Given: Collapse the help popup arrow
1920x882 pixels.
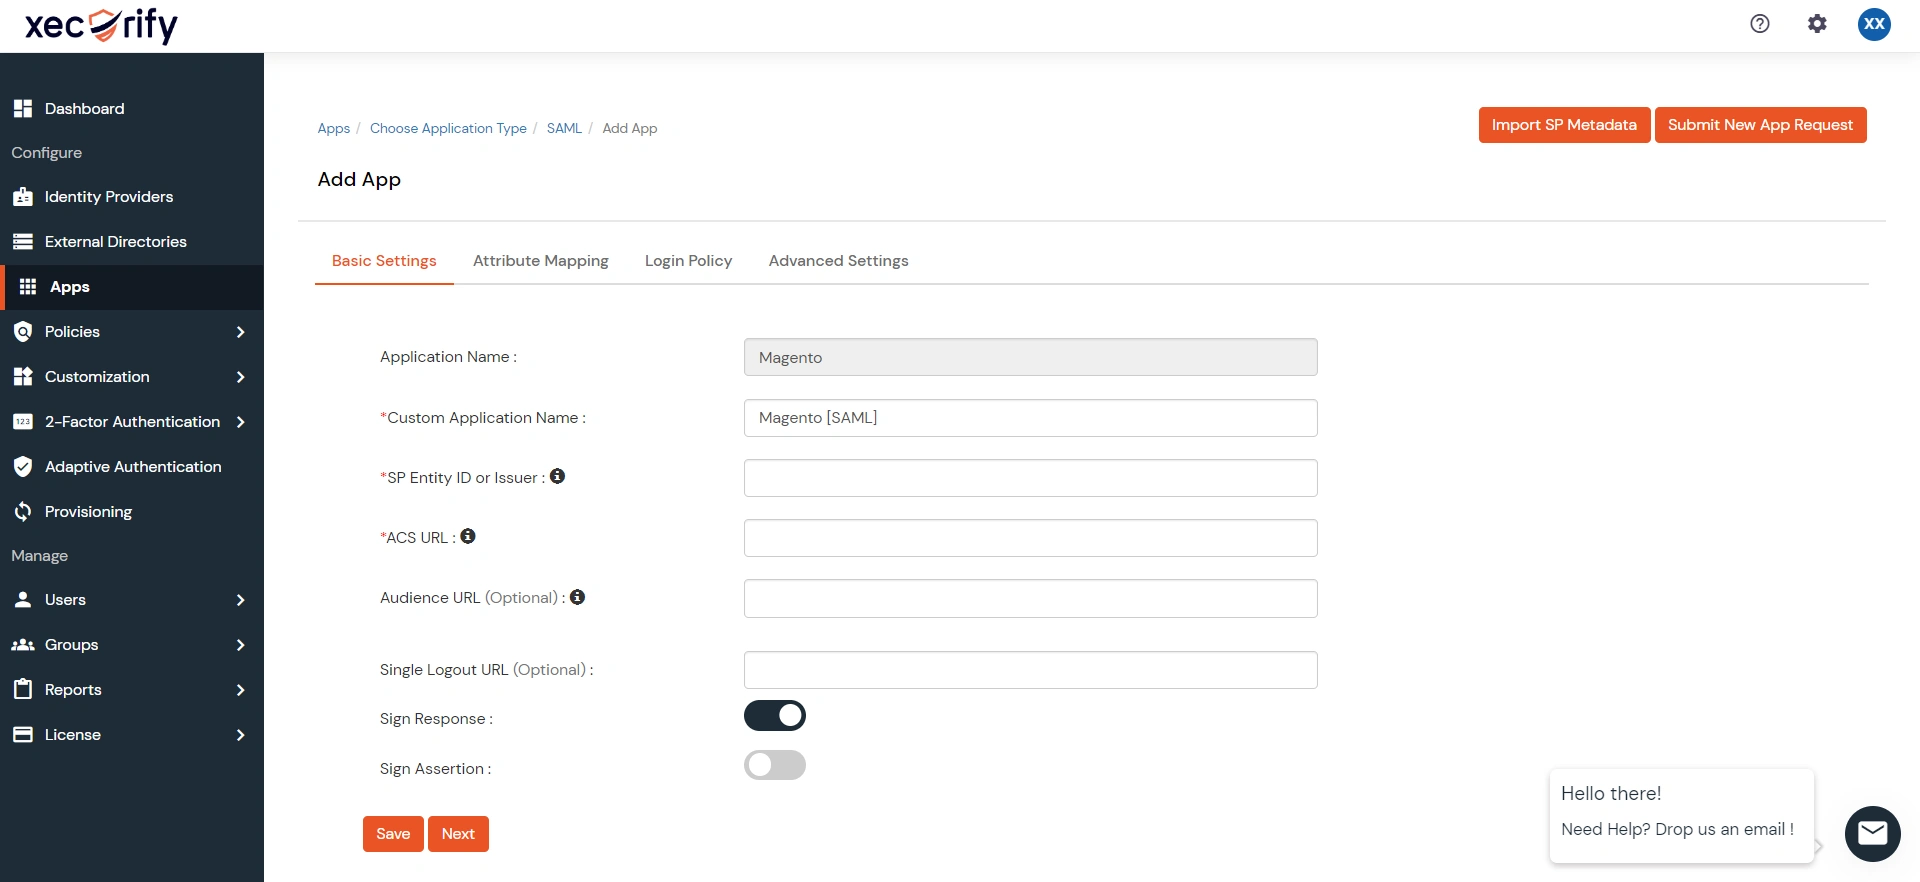Looking at the screenshot, I should pos(1819,846).
